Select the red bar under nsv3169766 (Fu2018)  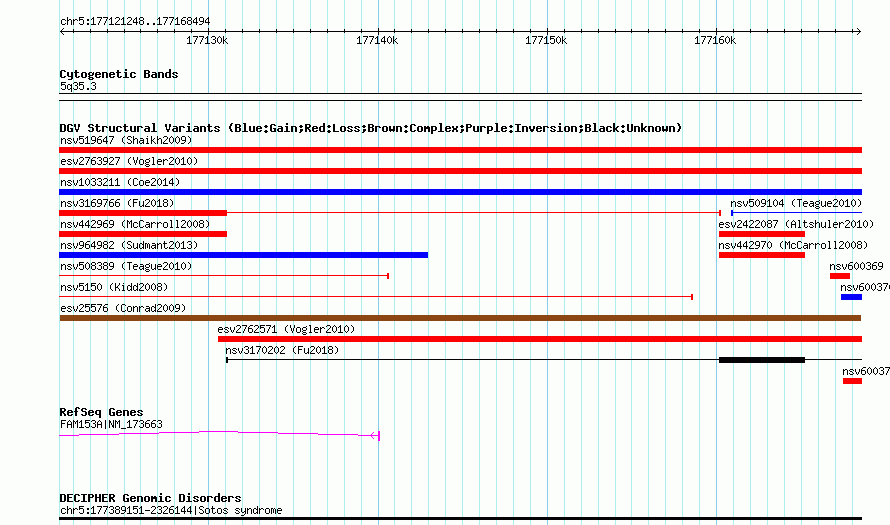pyautogui.click(x=143, y=213)
